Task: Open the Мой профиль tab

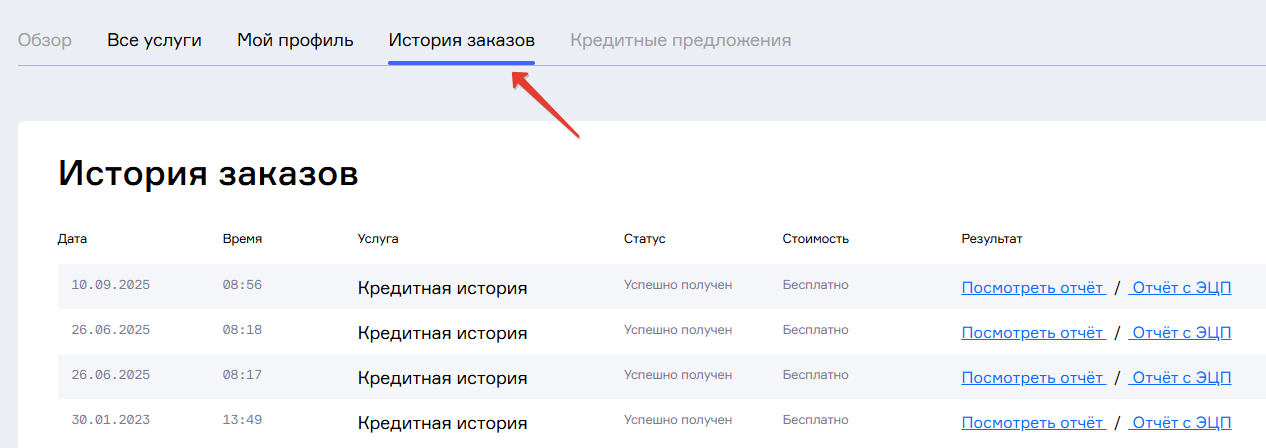Action: 295,41
